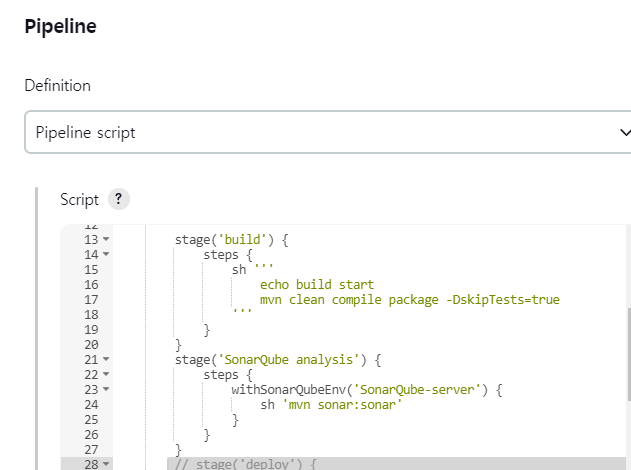Click the script editor vertical scrollbar thumb
The height and width of the screenshot is (470, 631).
pos(629,354)
